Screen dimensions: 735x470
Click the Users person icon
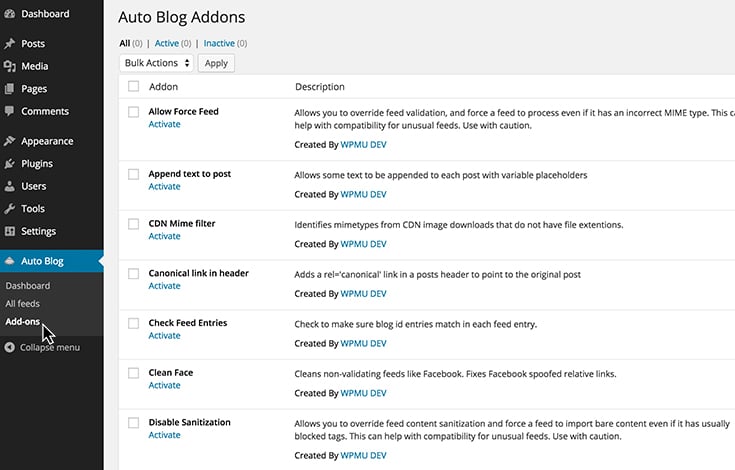10,186
